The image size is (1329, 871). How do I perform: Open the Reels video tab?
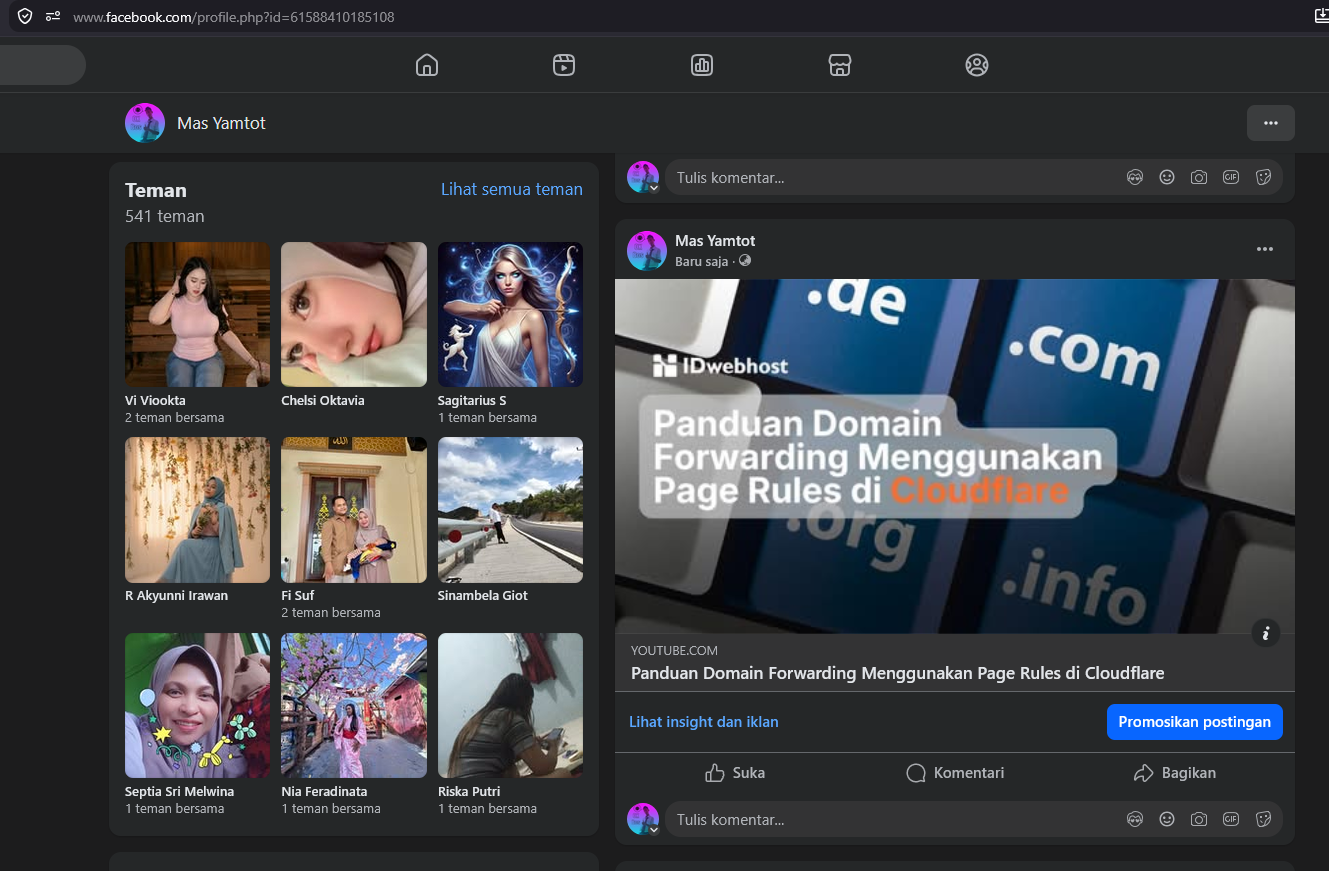564,65
